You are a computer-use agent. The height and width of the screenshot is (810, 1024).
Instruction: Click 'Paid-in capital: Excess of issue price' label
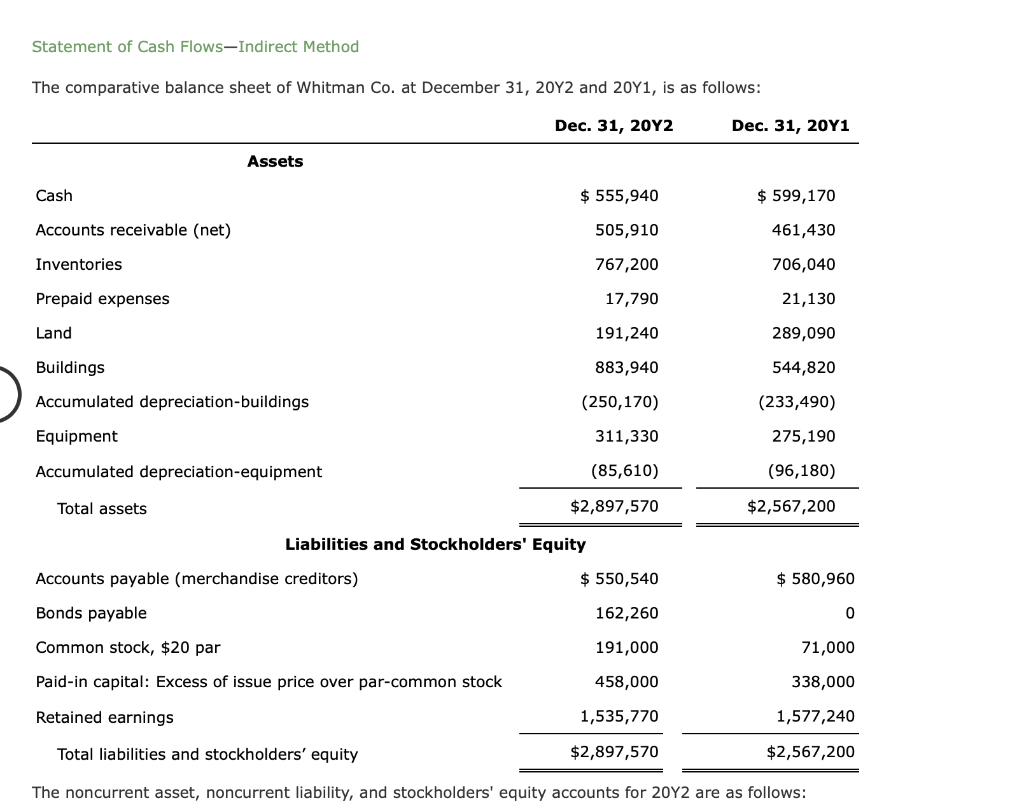coord(269,683)
